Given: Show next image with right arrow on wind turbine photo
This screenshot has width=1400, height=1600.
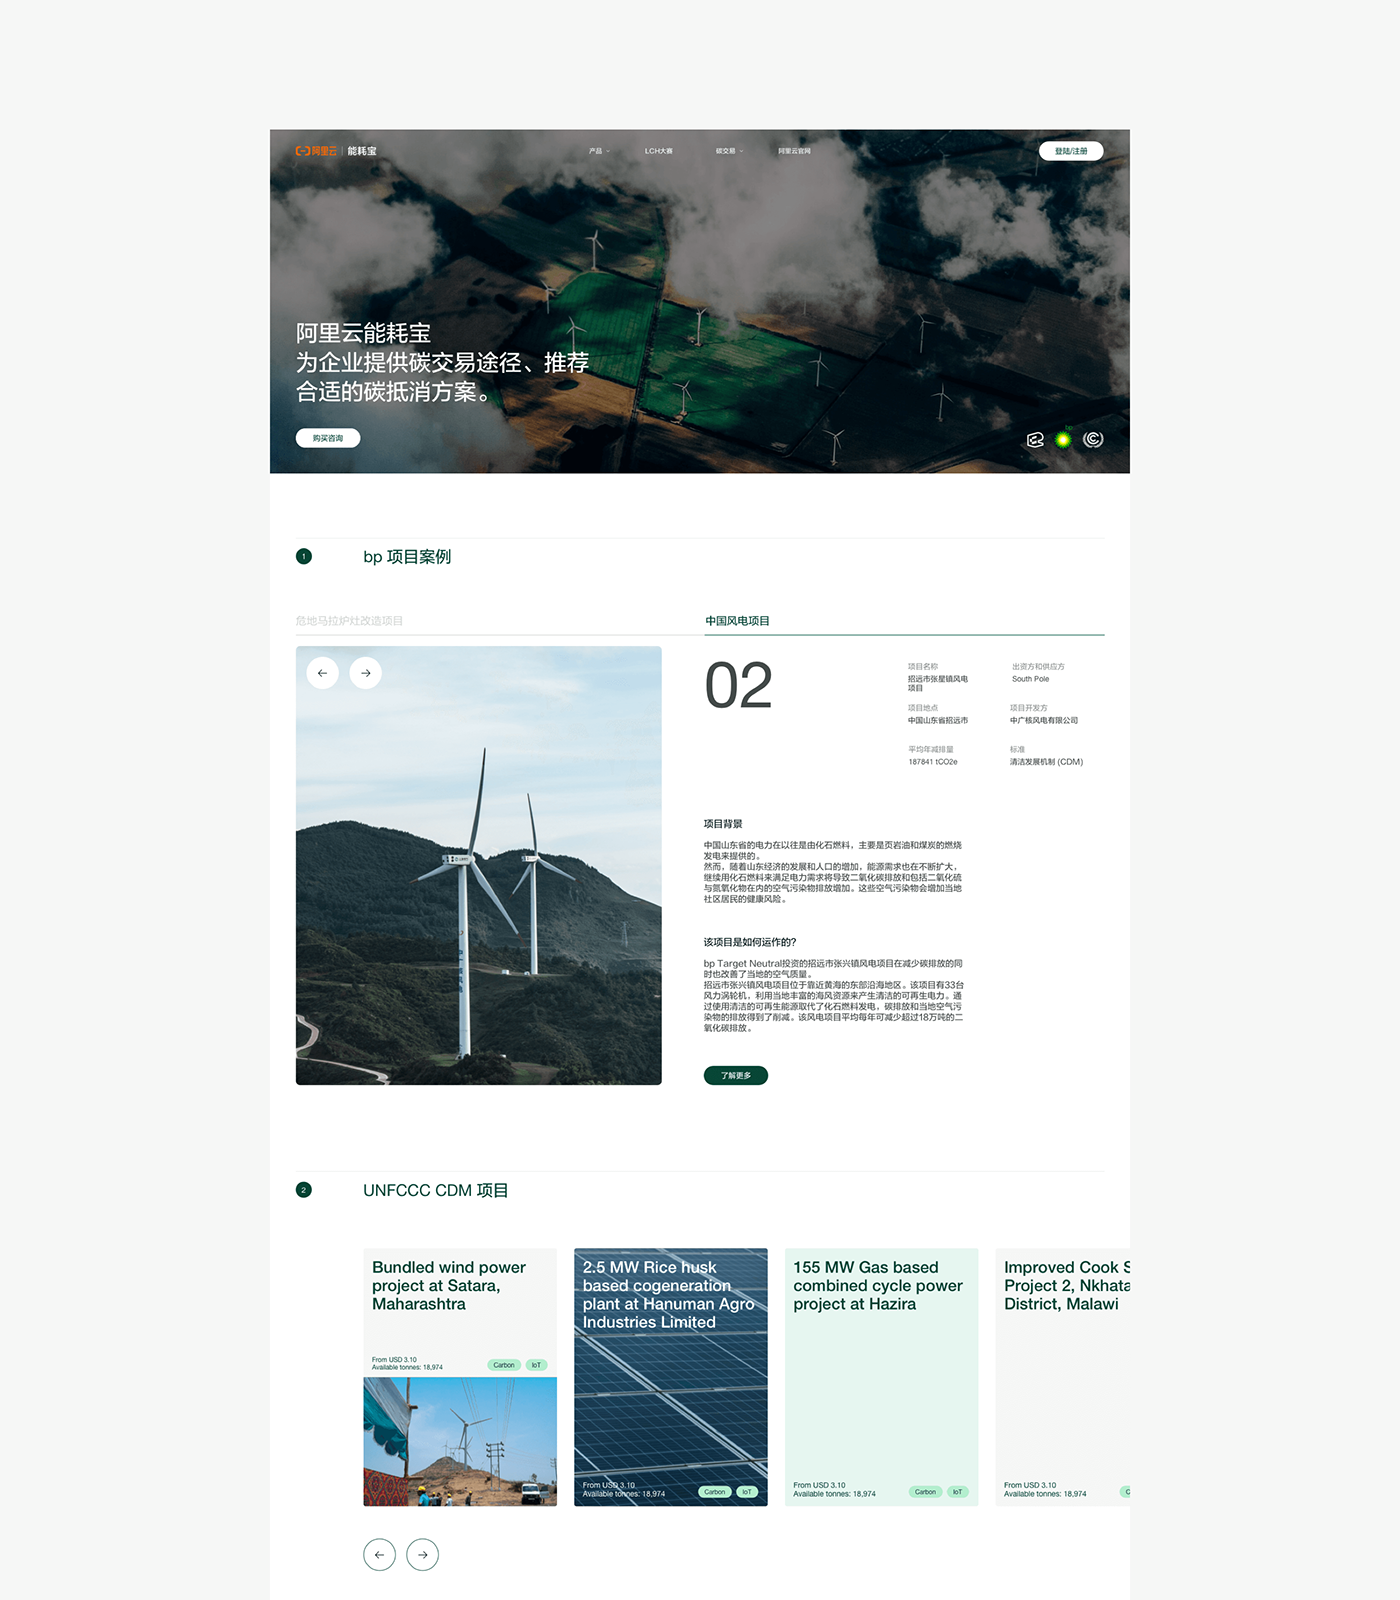Looking at the screenshot, I should point(366,673).
